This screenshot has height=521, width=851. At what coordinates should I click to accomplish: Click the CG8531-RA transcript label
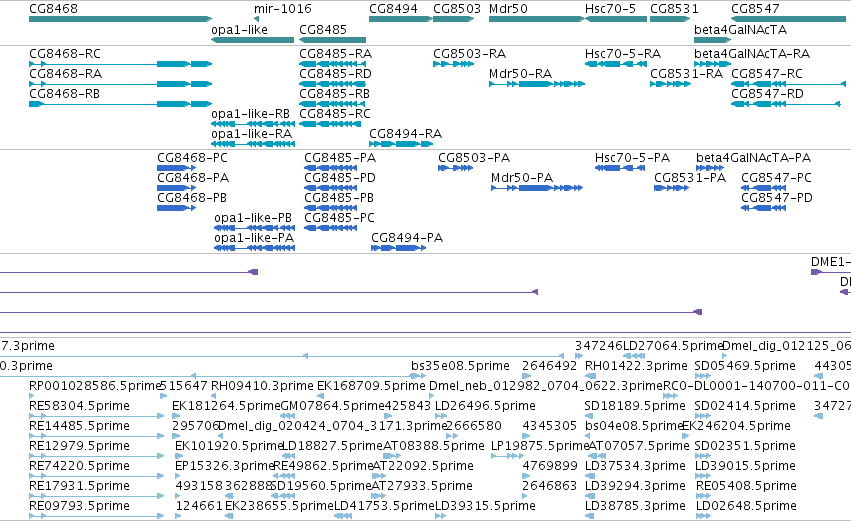687,74
